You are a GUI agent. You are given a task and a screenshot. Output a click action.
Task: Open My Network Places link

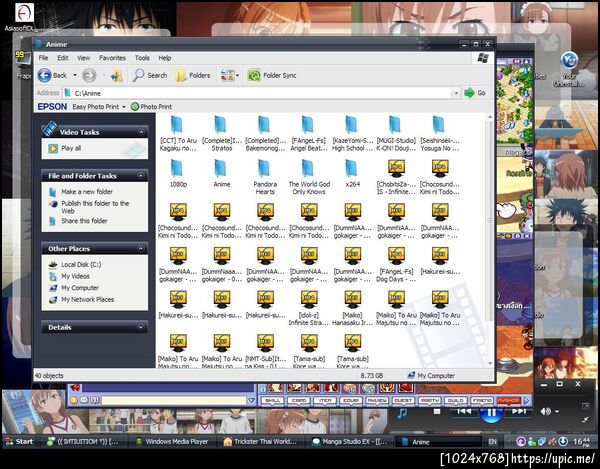point(88,300)
